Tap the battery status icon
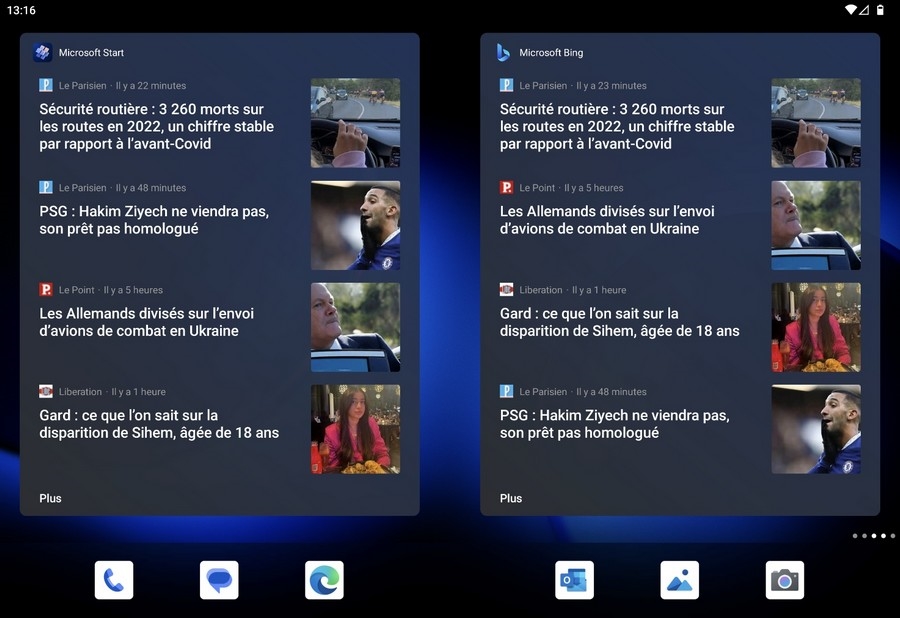The height and width of the screenshot is (618, 900). [x=880, y=10]
